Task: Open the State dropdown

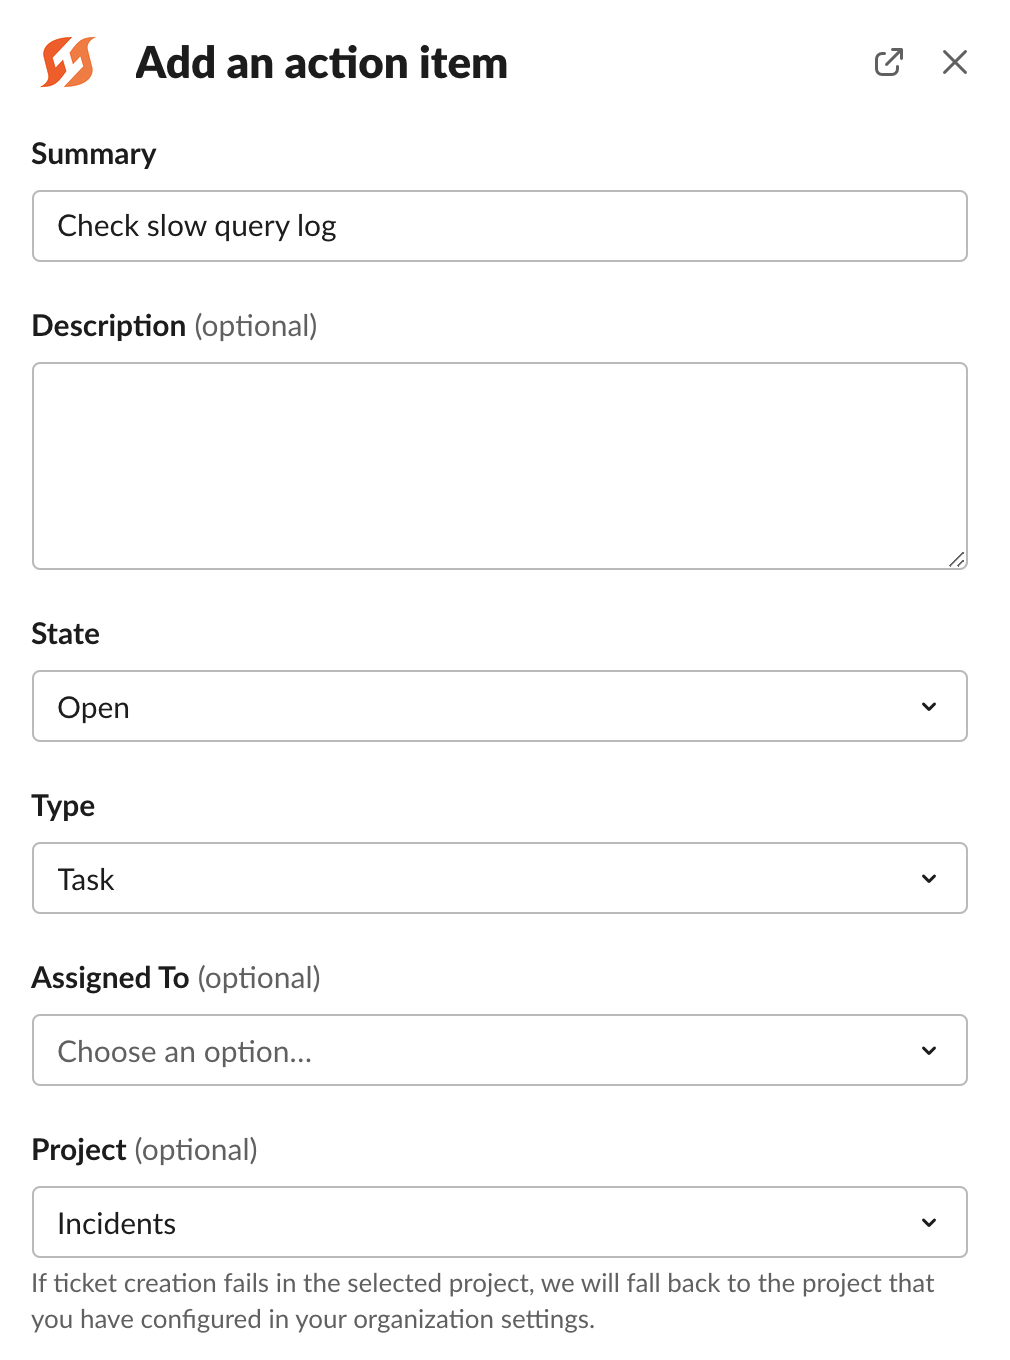Action: tap(500, 706)
